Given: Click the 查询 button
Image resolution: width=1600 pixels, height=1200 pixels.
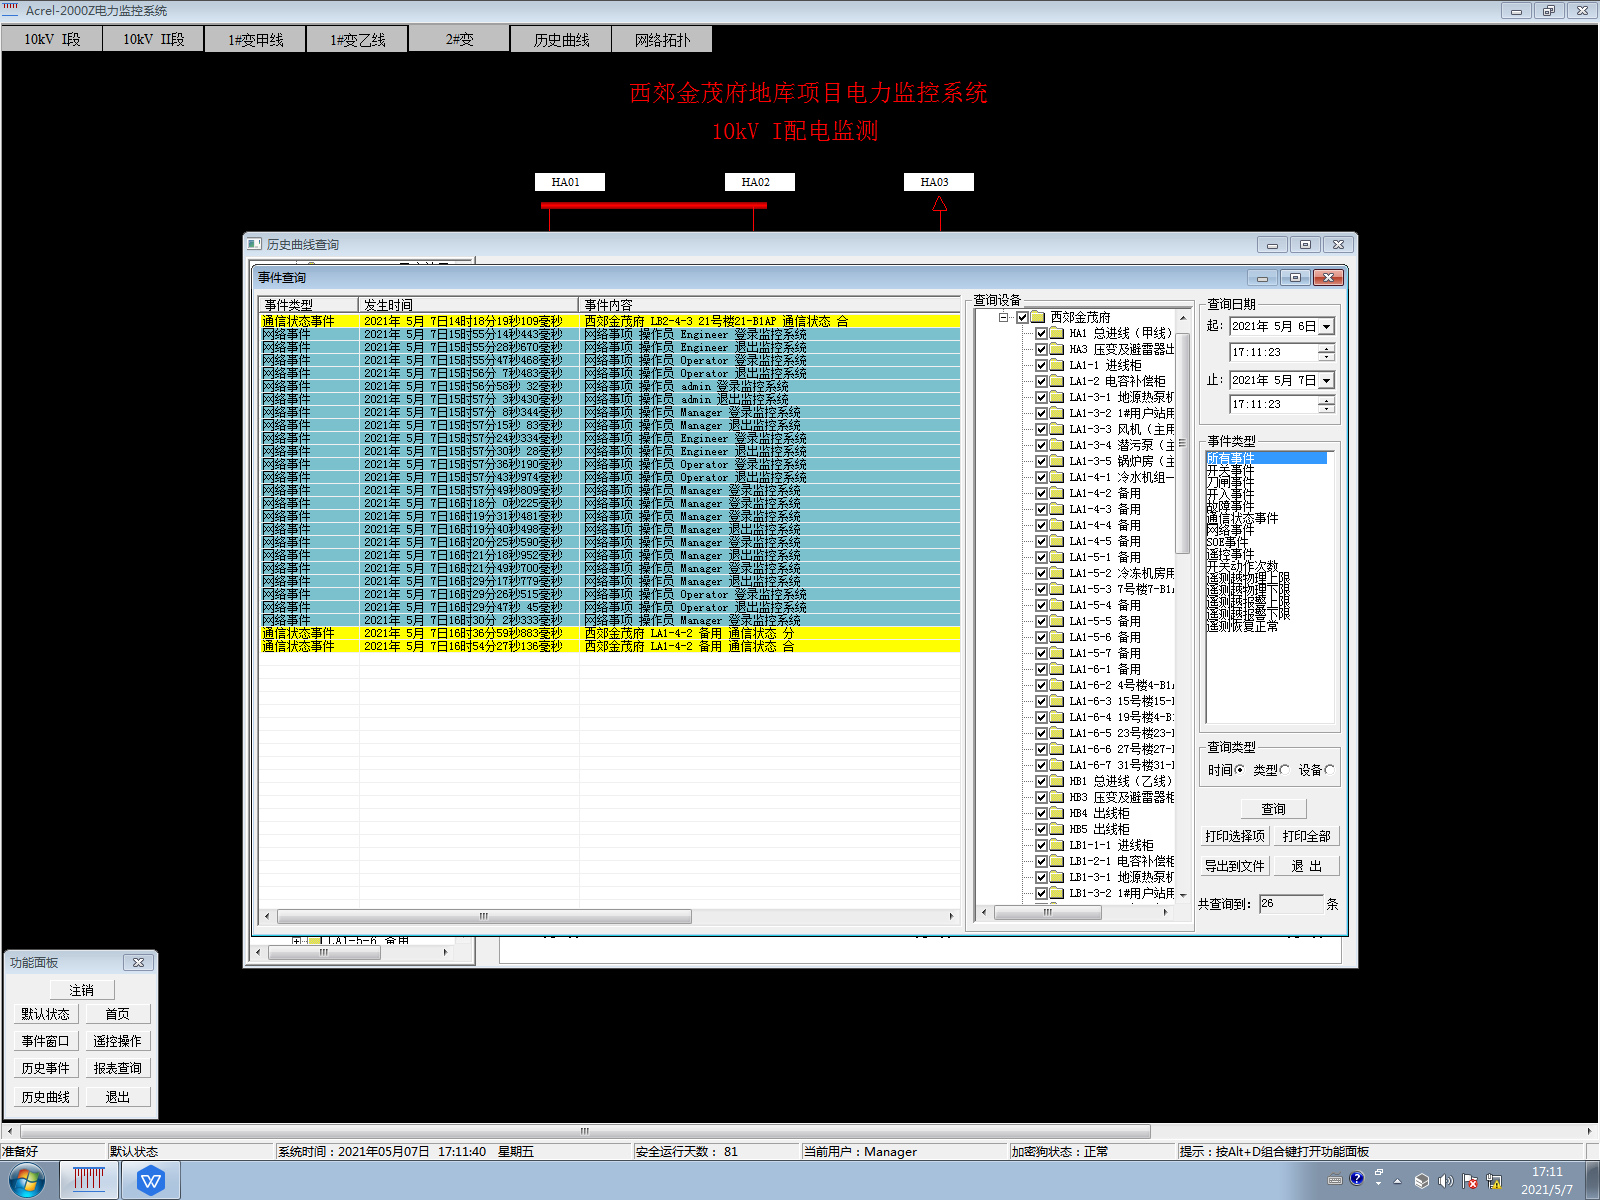Looking at the screenshot, I should (1273, 809).
